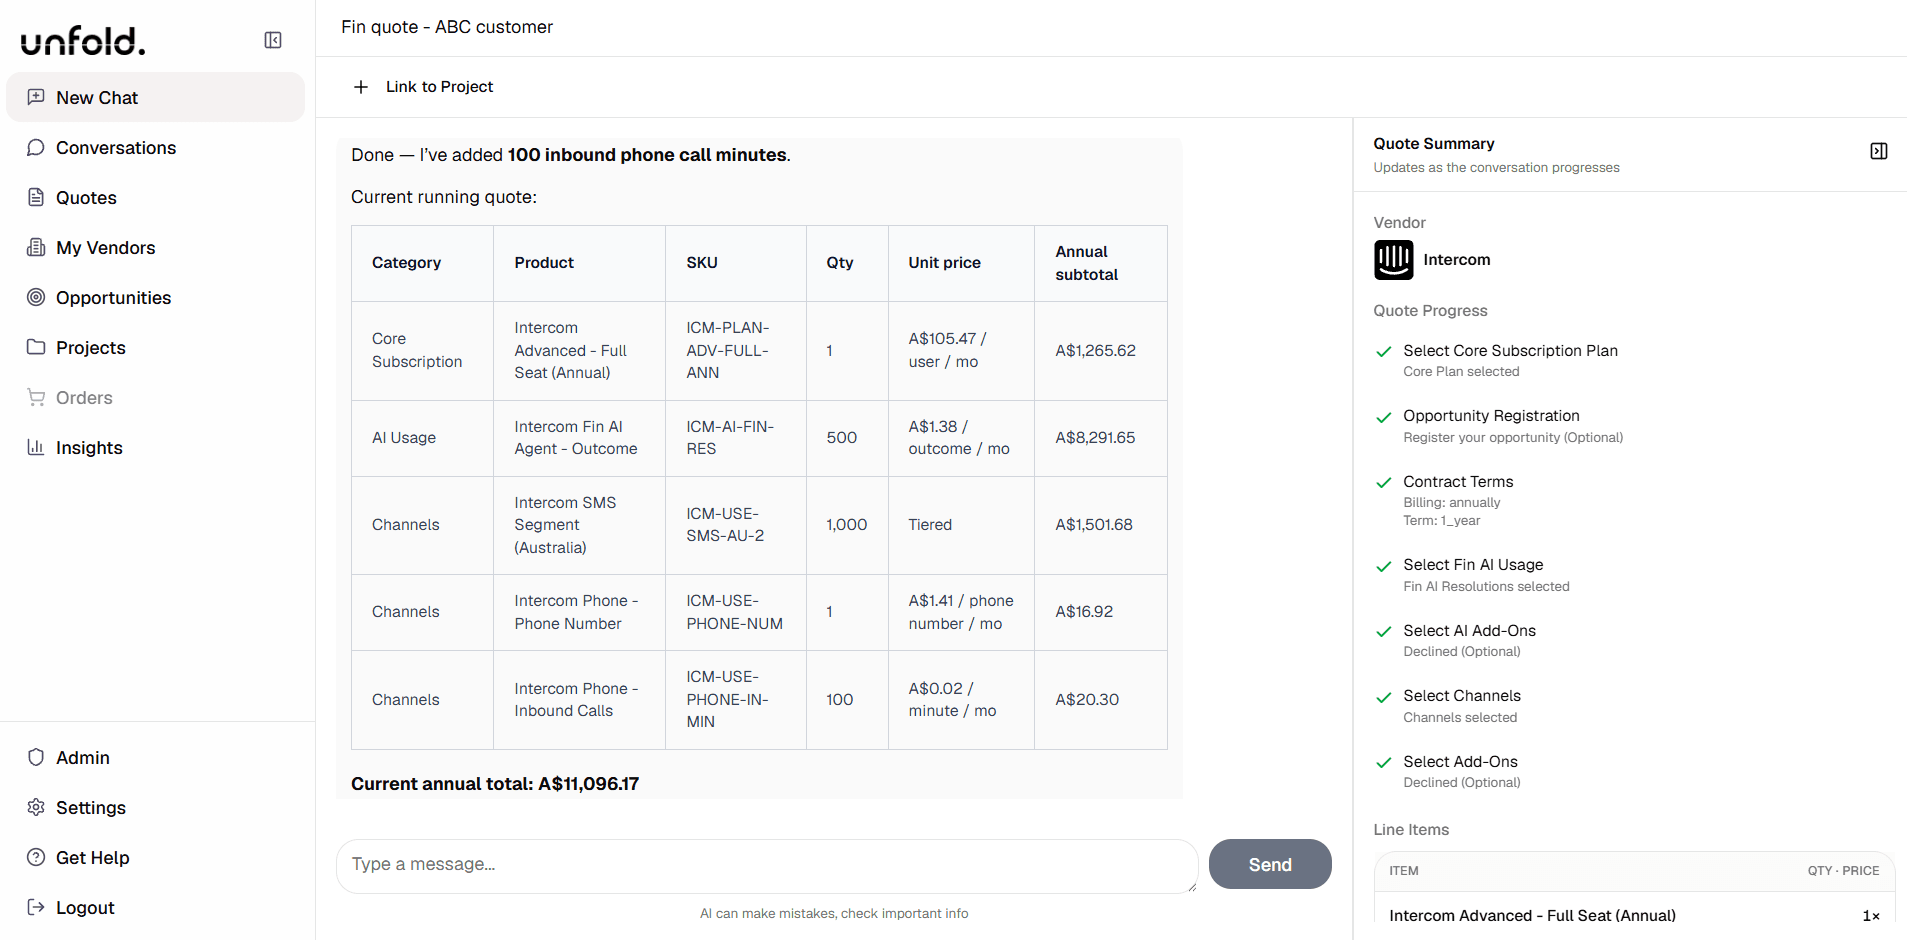Click the Intercom vendor name

coord(1457,260)
